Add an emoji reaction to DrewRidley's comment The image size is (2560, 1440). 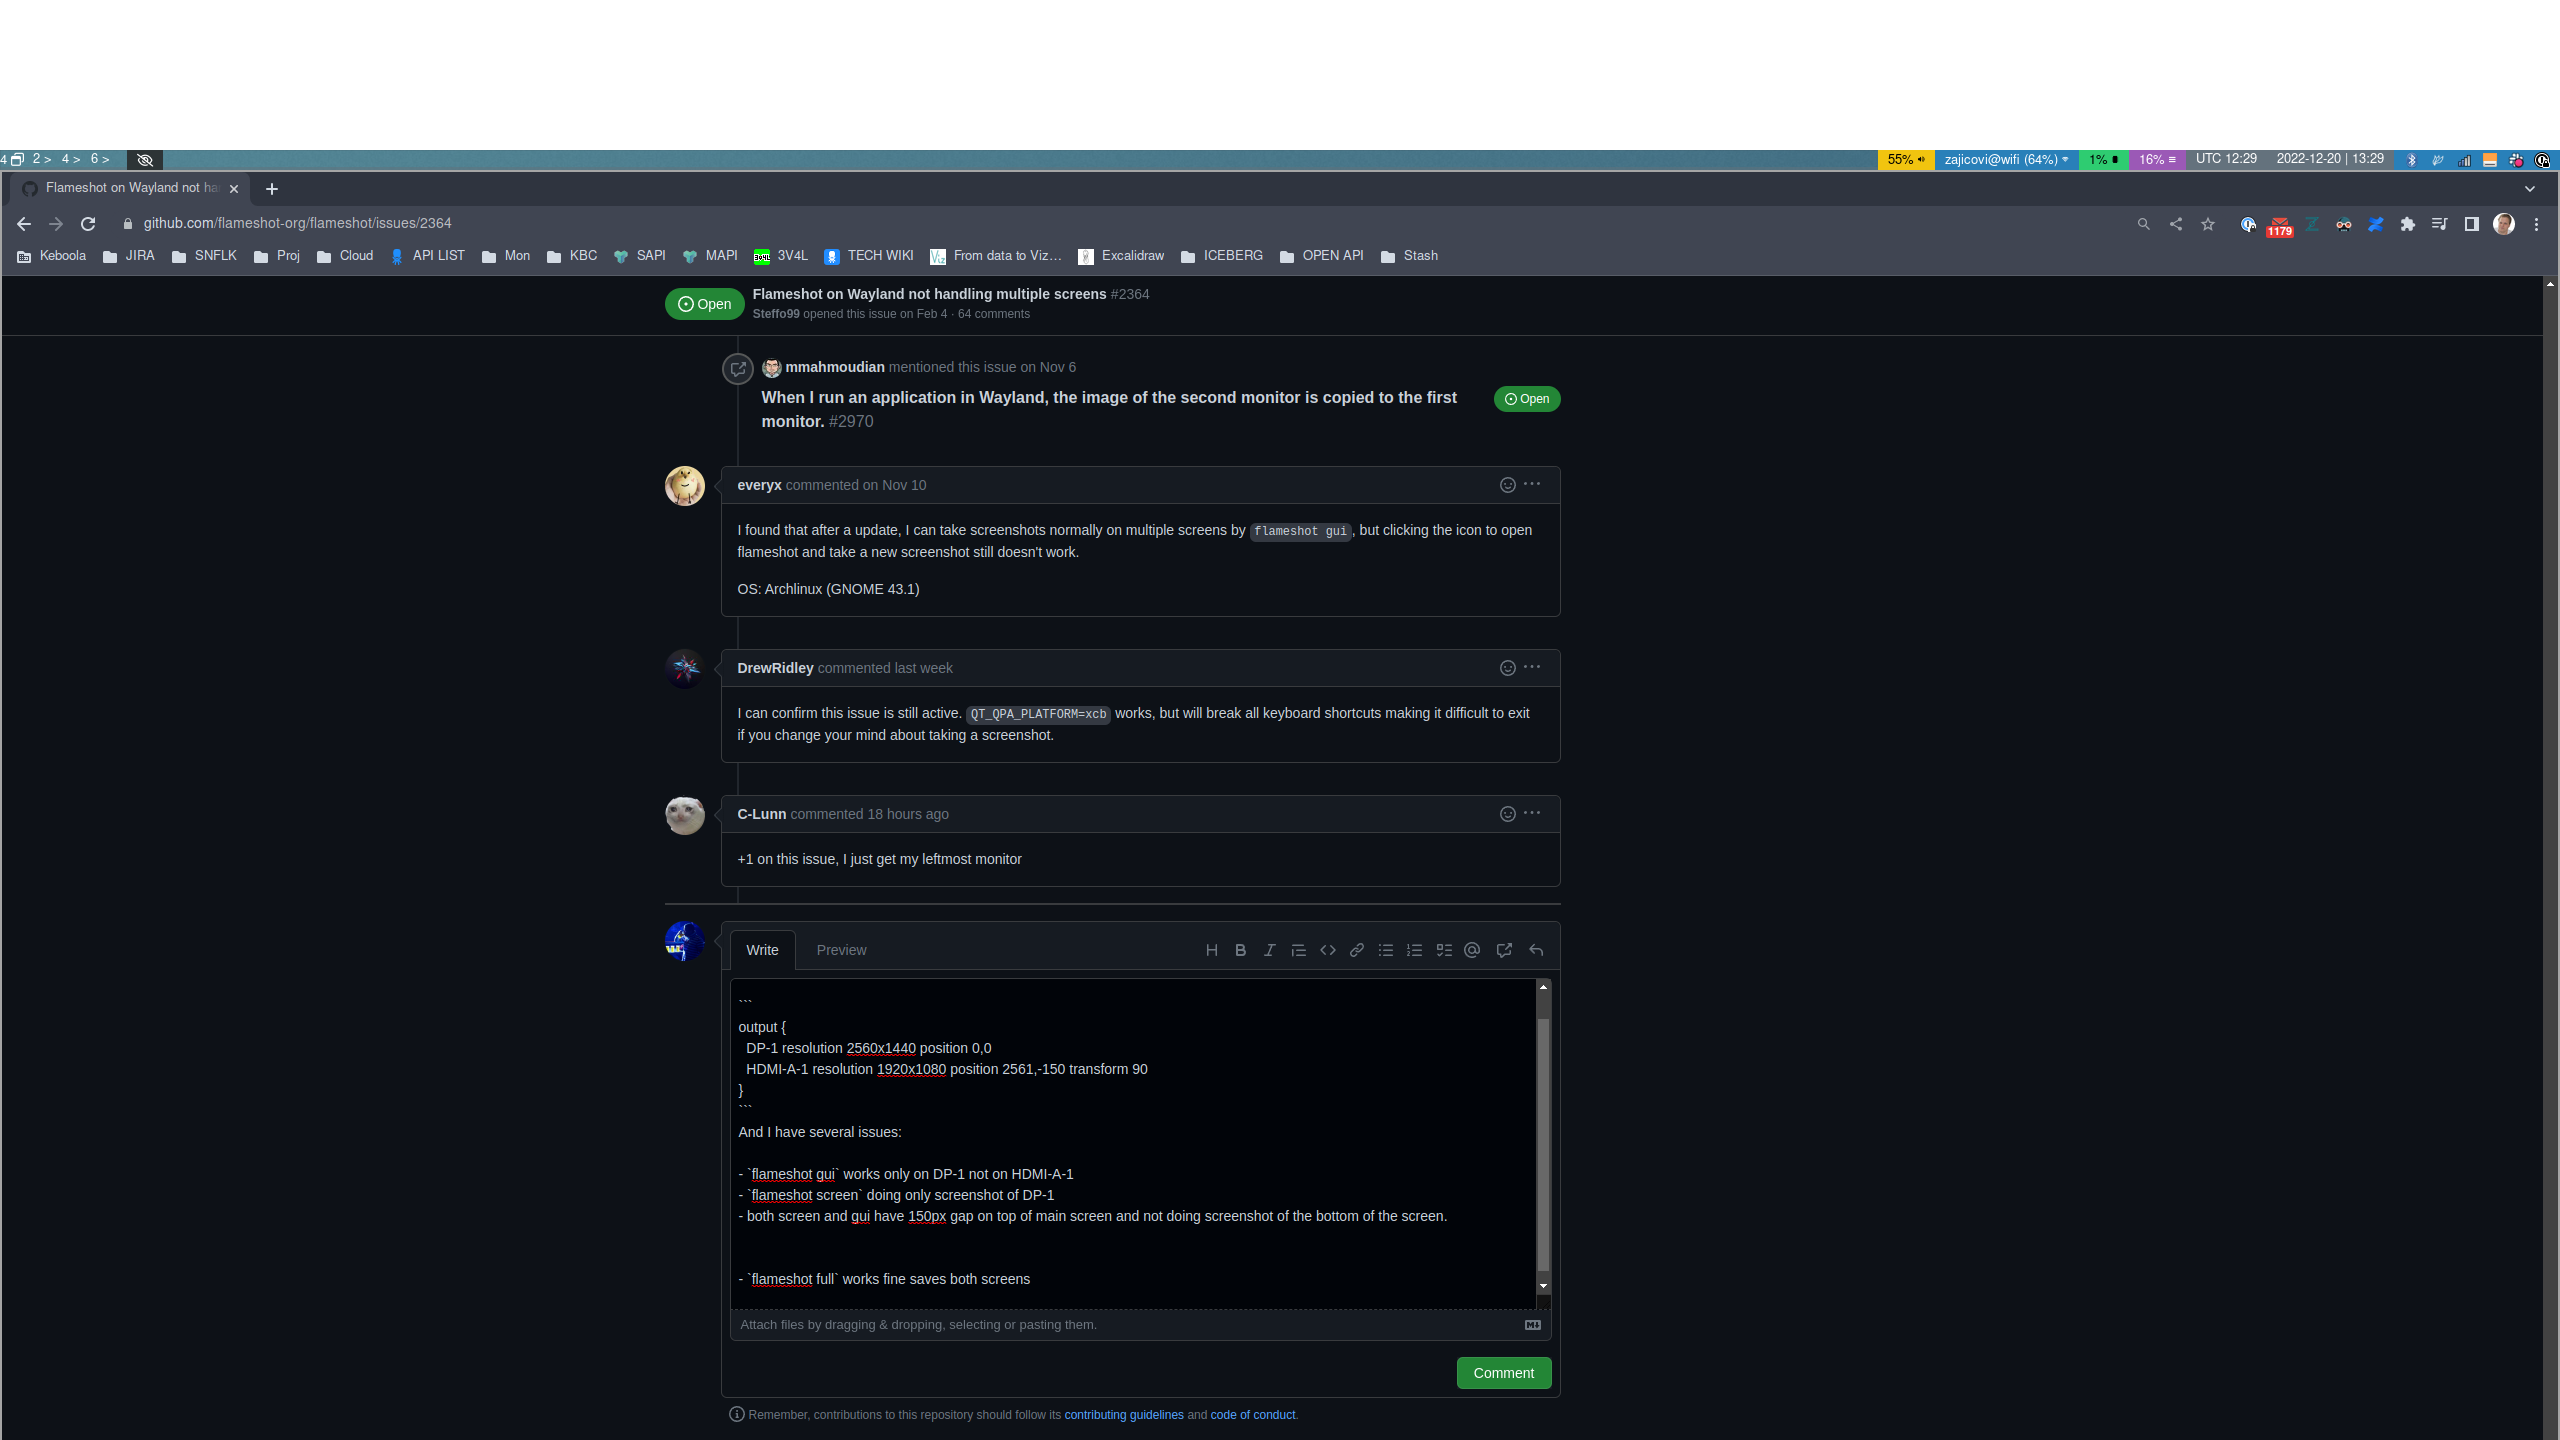pyautogui.click(x=1506, y=667)
